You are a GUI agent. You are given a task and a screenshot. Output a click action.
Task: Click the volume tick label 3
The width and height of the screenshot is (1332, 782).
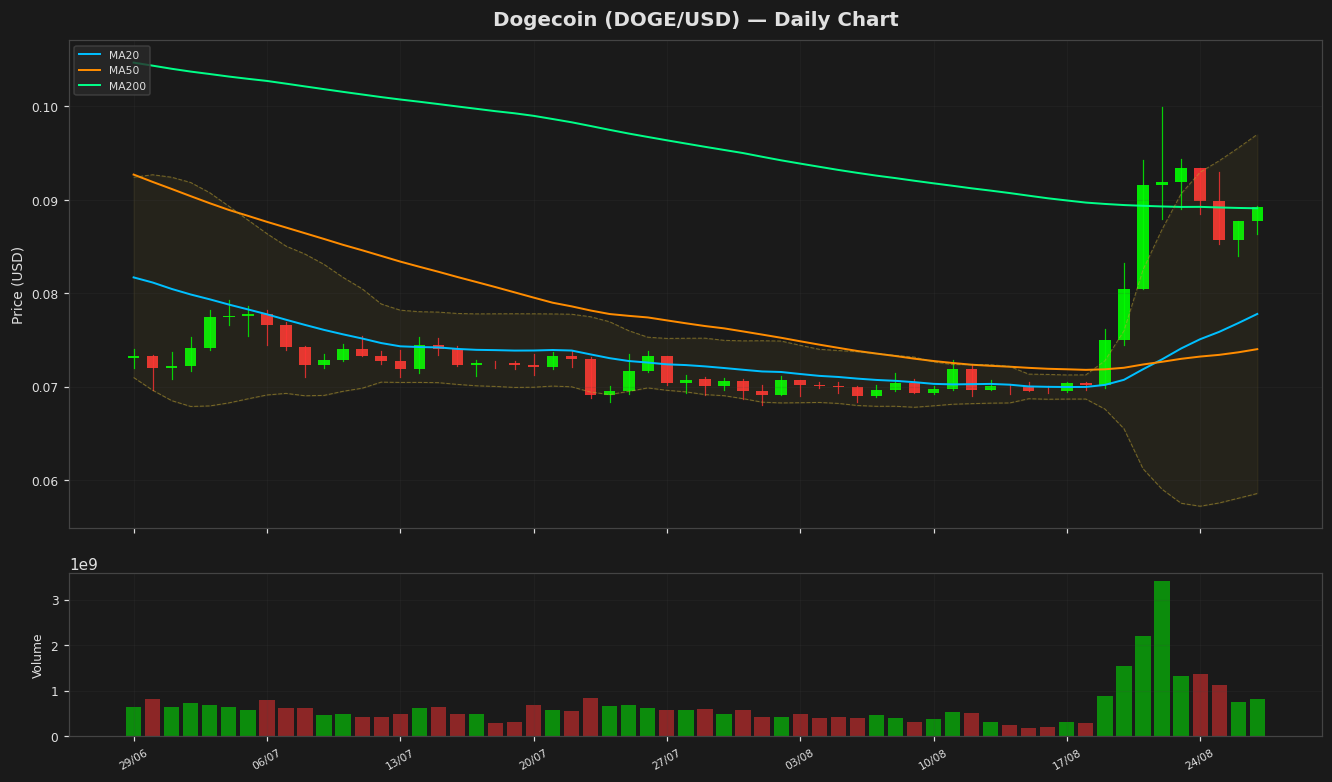[x=56, y=600]
